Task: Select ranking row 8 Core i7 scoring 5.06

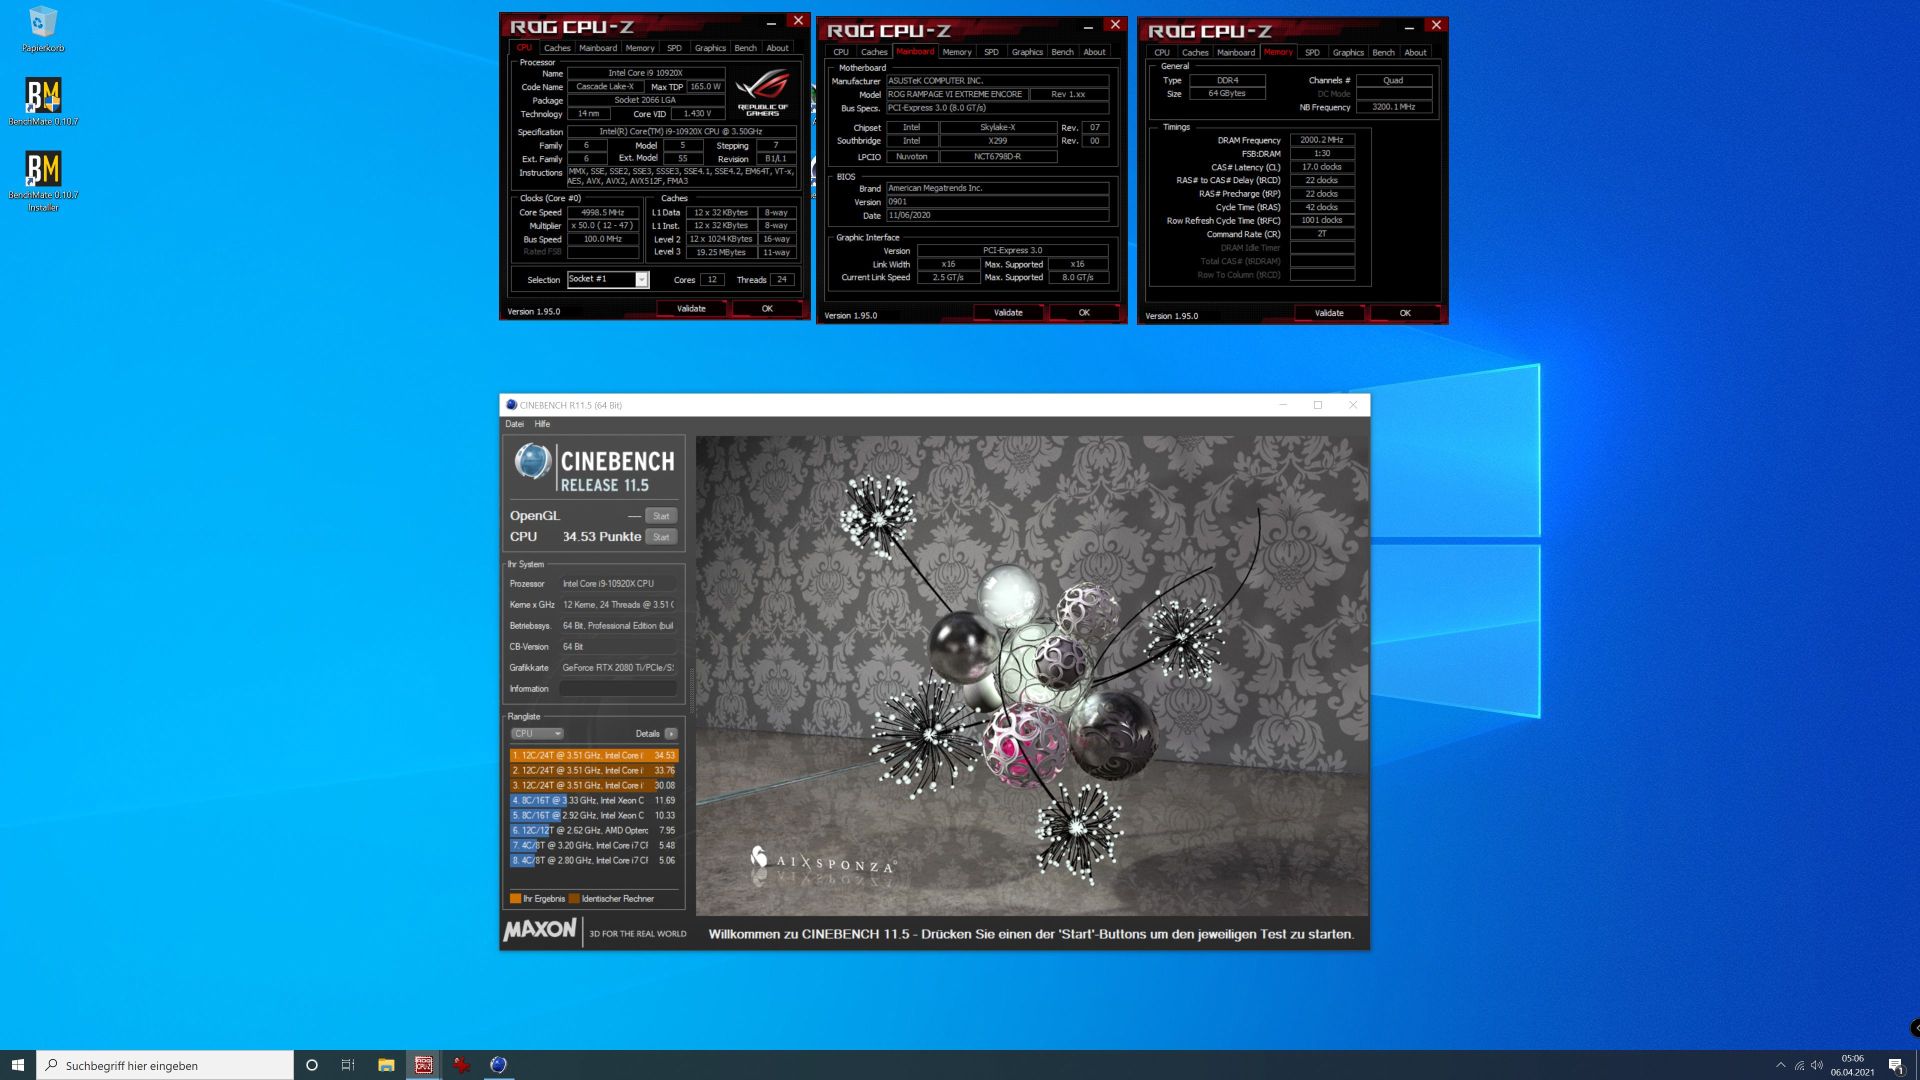Action: [594, 860]
